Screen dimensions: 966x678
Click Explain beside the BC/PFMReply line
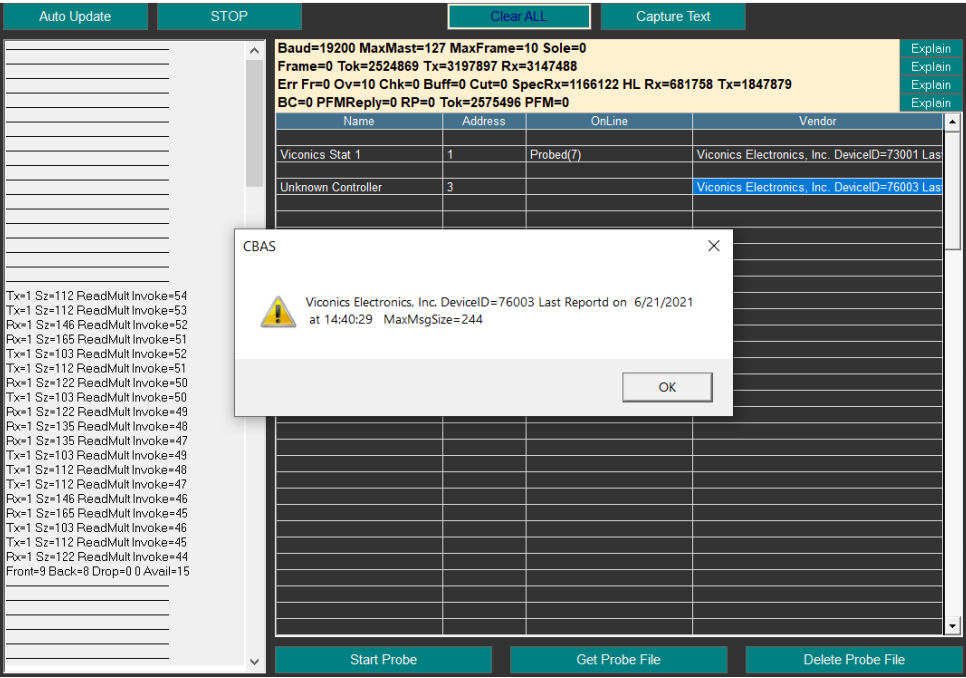(930, 103)
